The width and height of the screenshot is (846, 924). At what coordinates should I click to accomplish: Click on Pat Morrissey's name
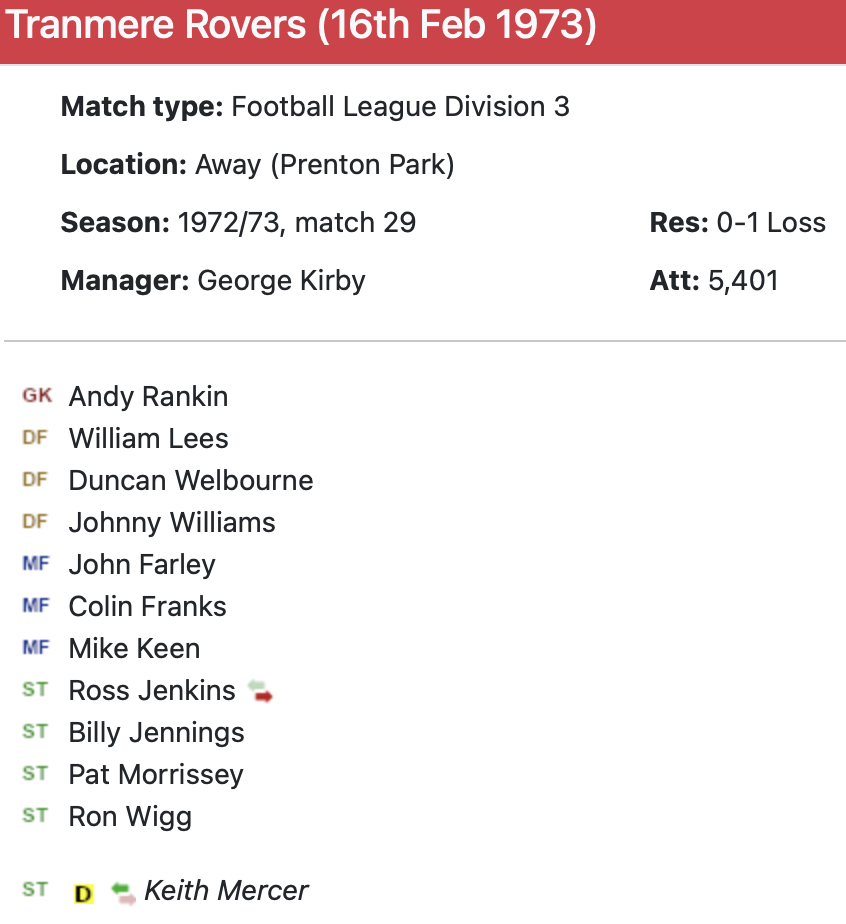click(x=156, y=775)
